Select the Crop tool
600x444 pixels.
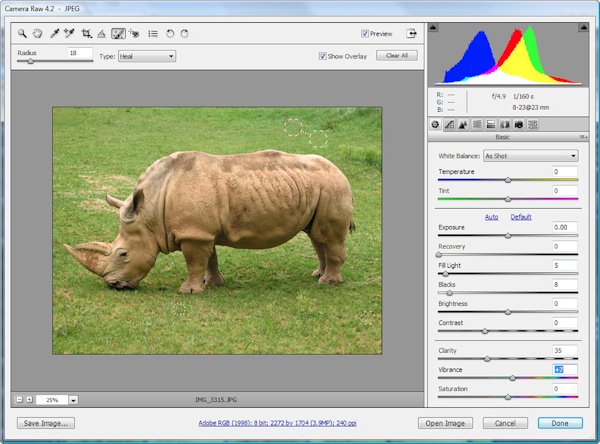click(86, 34)
